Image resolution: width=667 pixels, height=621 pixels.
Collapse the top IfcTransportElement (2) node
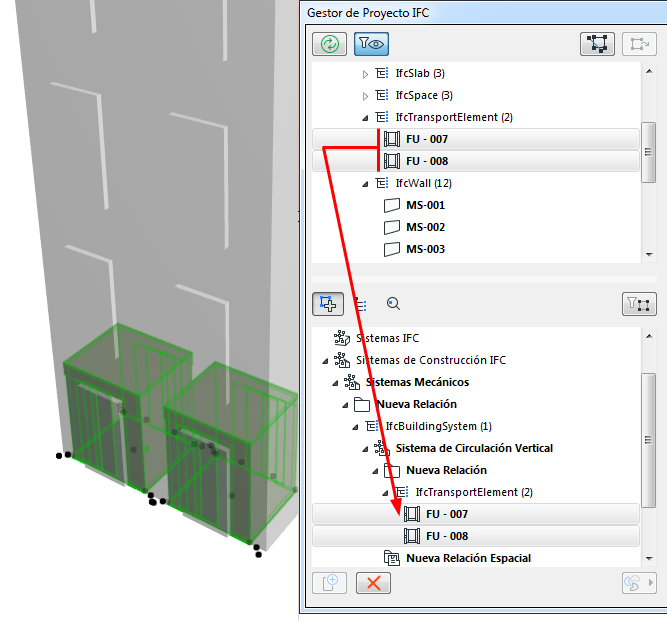pos(365,118)
